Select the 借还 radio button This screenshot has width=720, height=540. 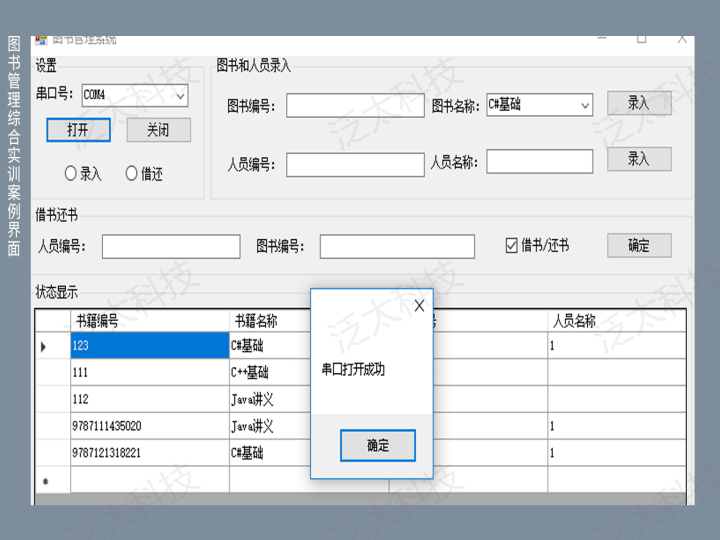click(132, 173)
